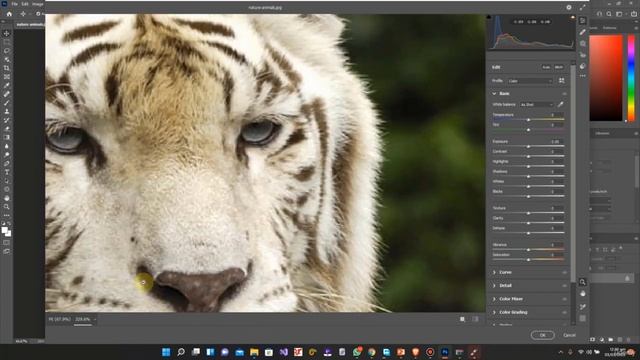Screen dimensions: 640x360
Task: Click Cancel in Camera Raw
Action: click(569, 335)
